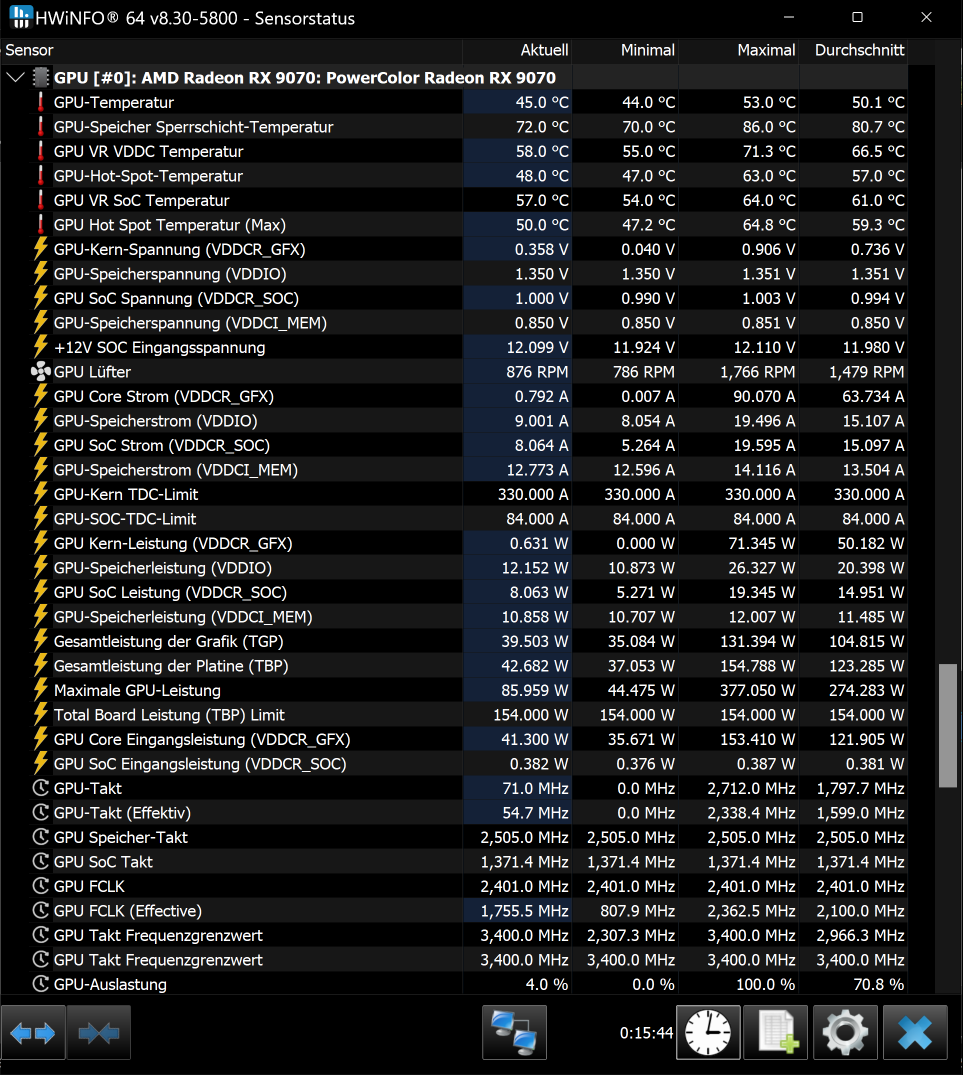
Task: Open the network remote monitoring button
Action: pos(514,1032)
